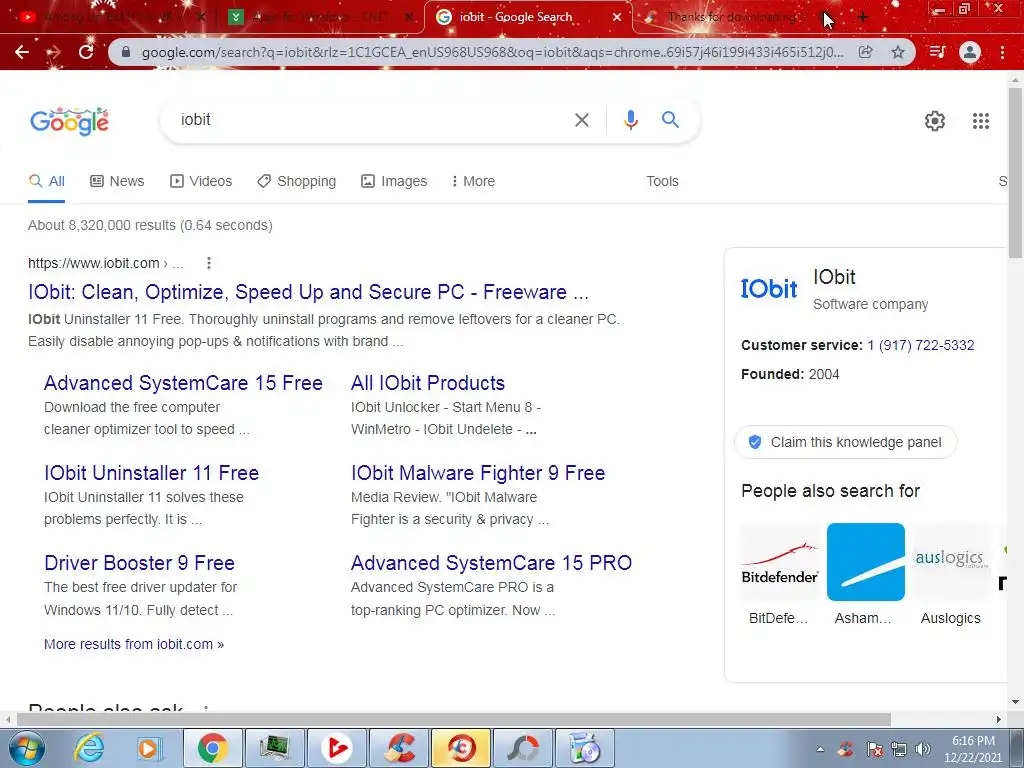Open the media controls icon in toolbar
Viewport: 1024px width, 768px height.
937,52
